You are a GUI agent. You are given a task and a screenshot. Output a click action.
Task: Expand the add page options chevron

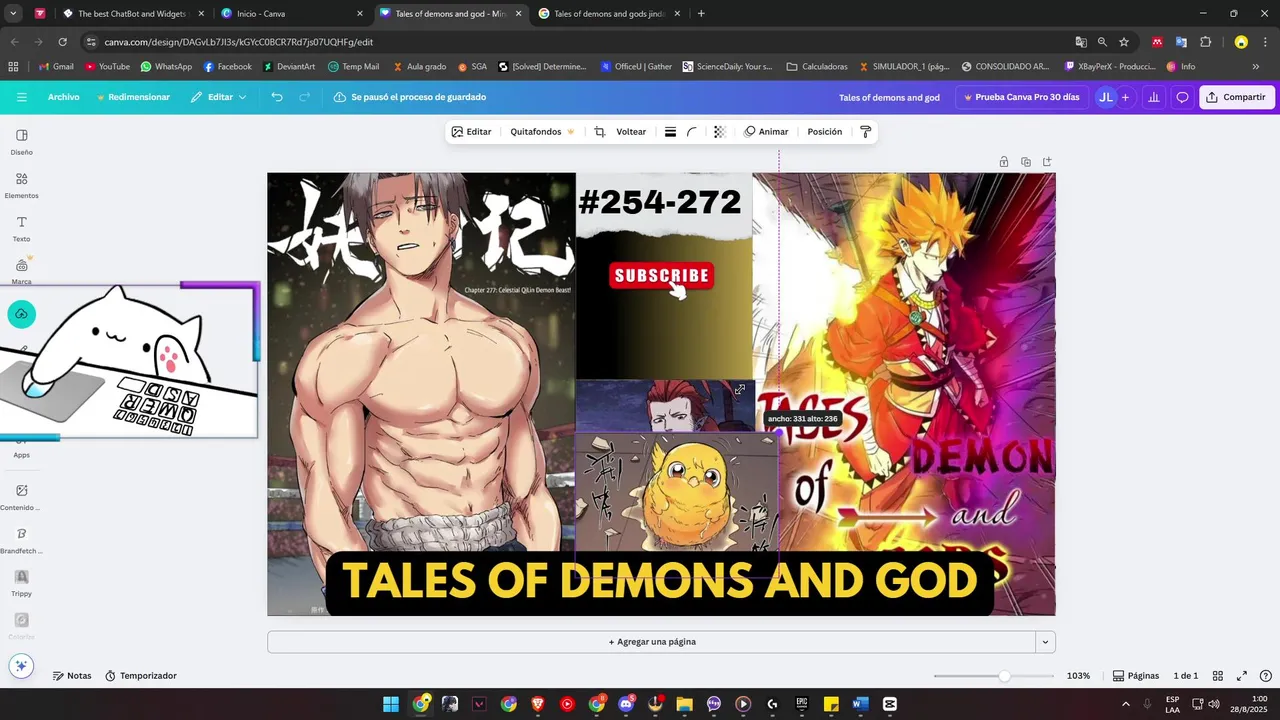1045,642
